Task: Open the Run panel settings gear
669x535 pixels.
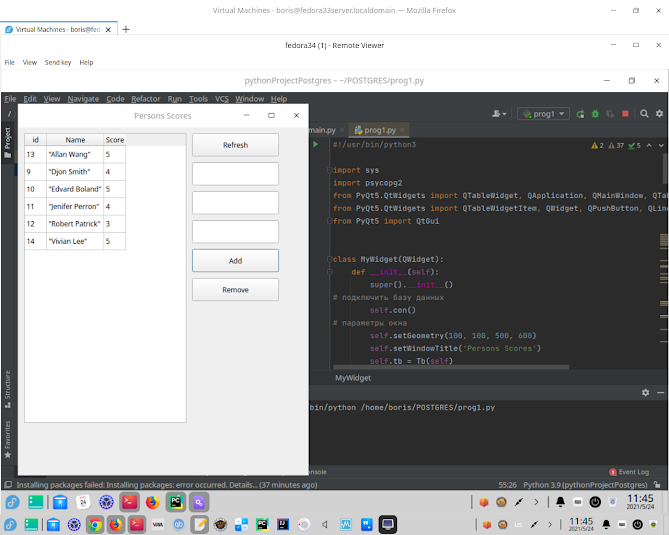Action: click(x=646, y=393)
